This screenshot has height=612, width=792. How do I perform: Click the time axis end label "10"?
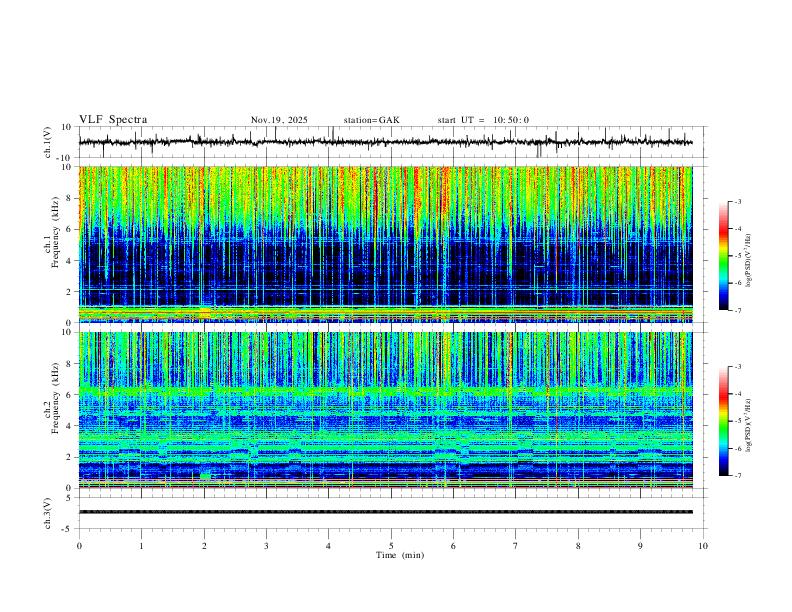click(703, 546)
